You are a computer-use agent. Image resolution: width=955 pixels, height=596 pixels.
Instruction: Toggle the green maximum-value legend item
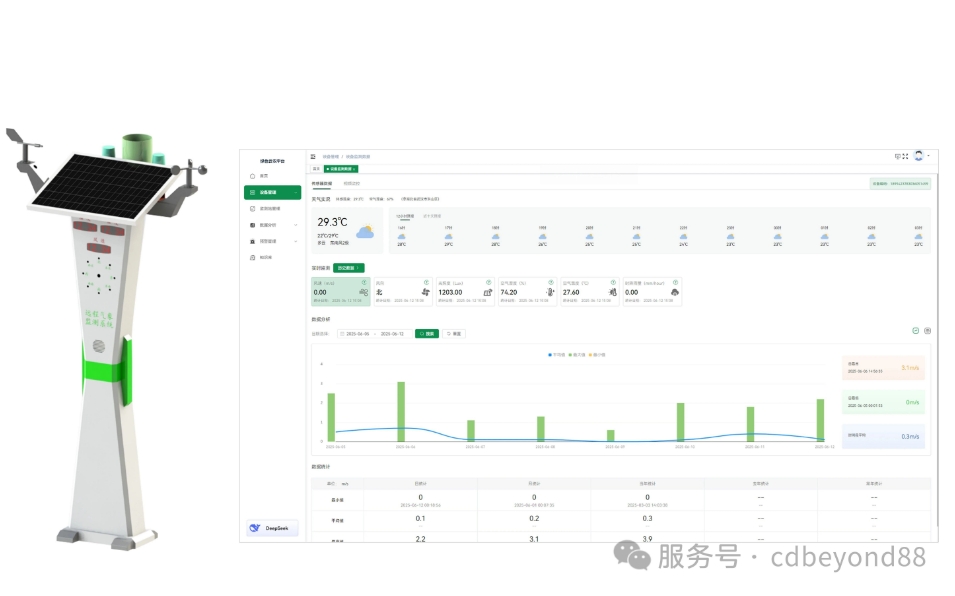(577, 354)
